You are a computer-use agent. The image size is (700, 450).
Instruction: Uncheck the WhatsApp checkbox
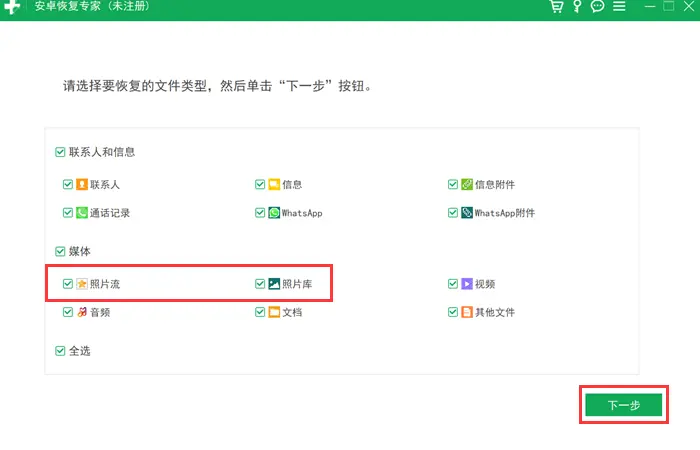[x=260, y=212]
